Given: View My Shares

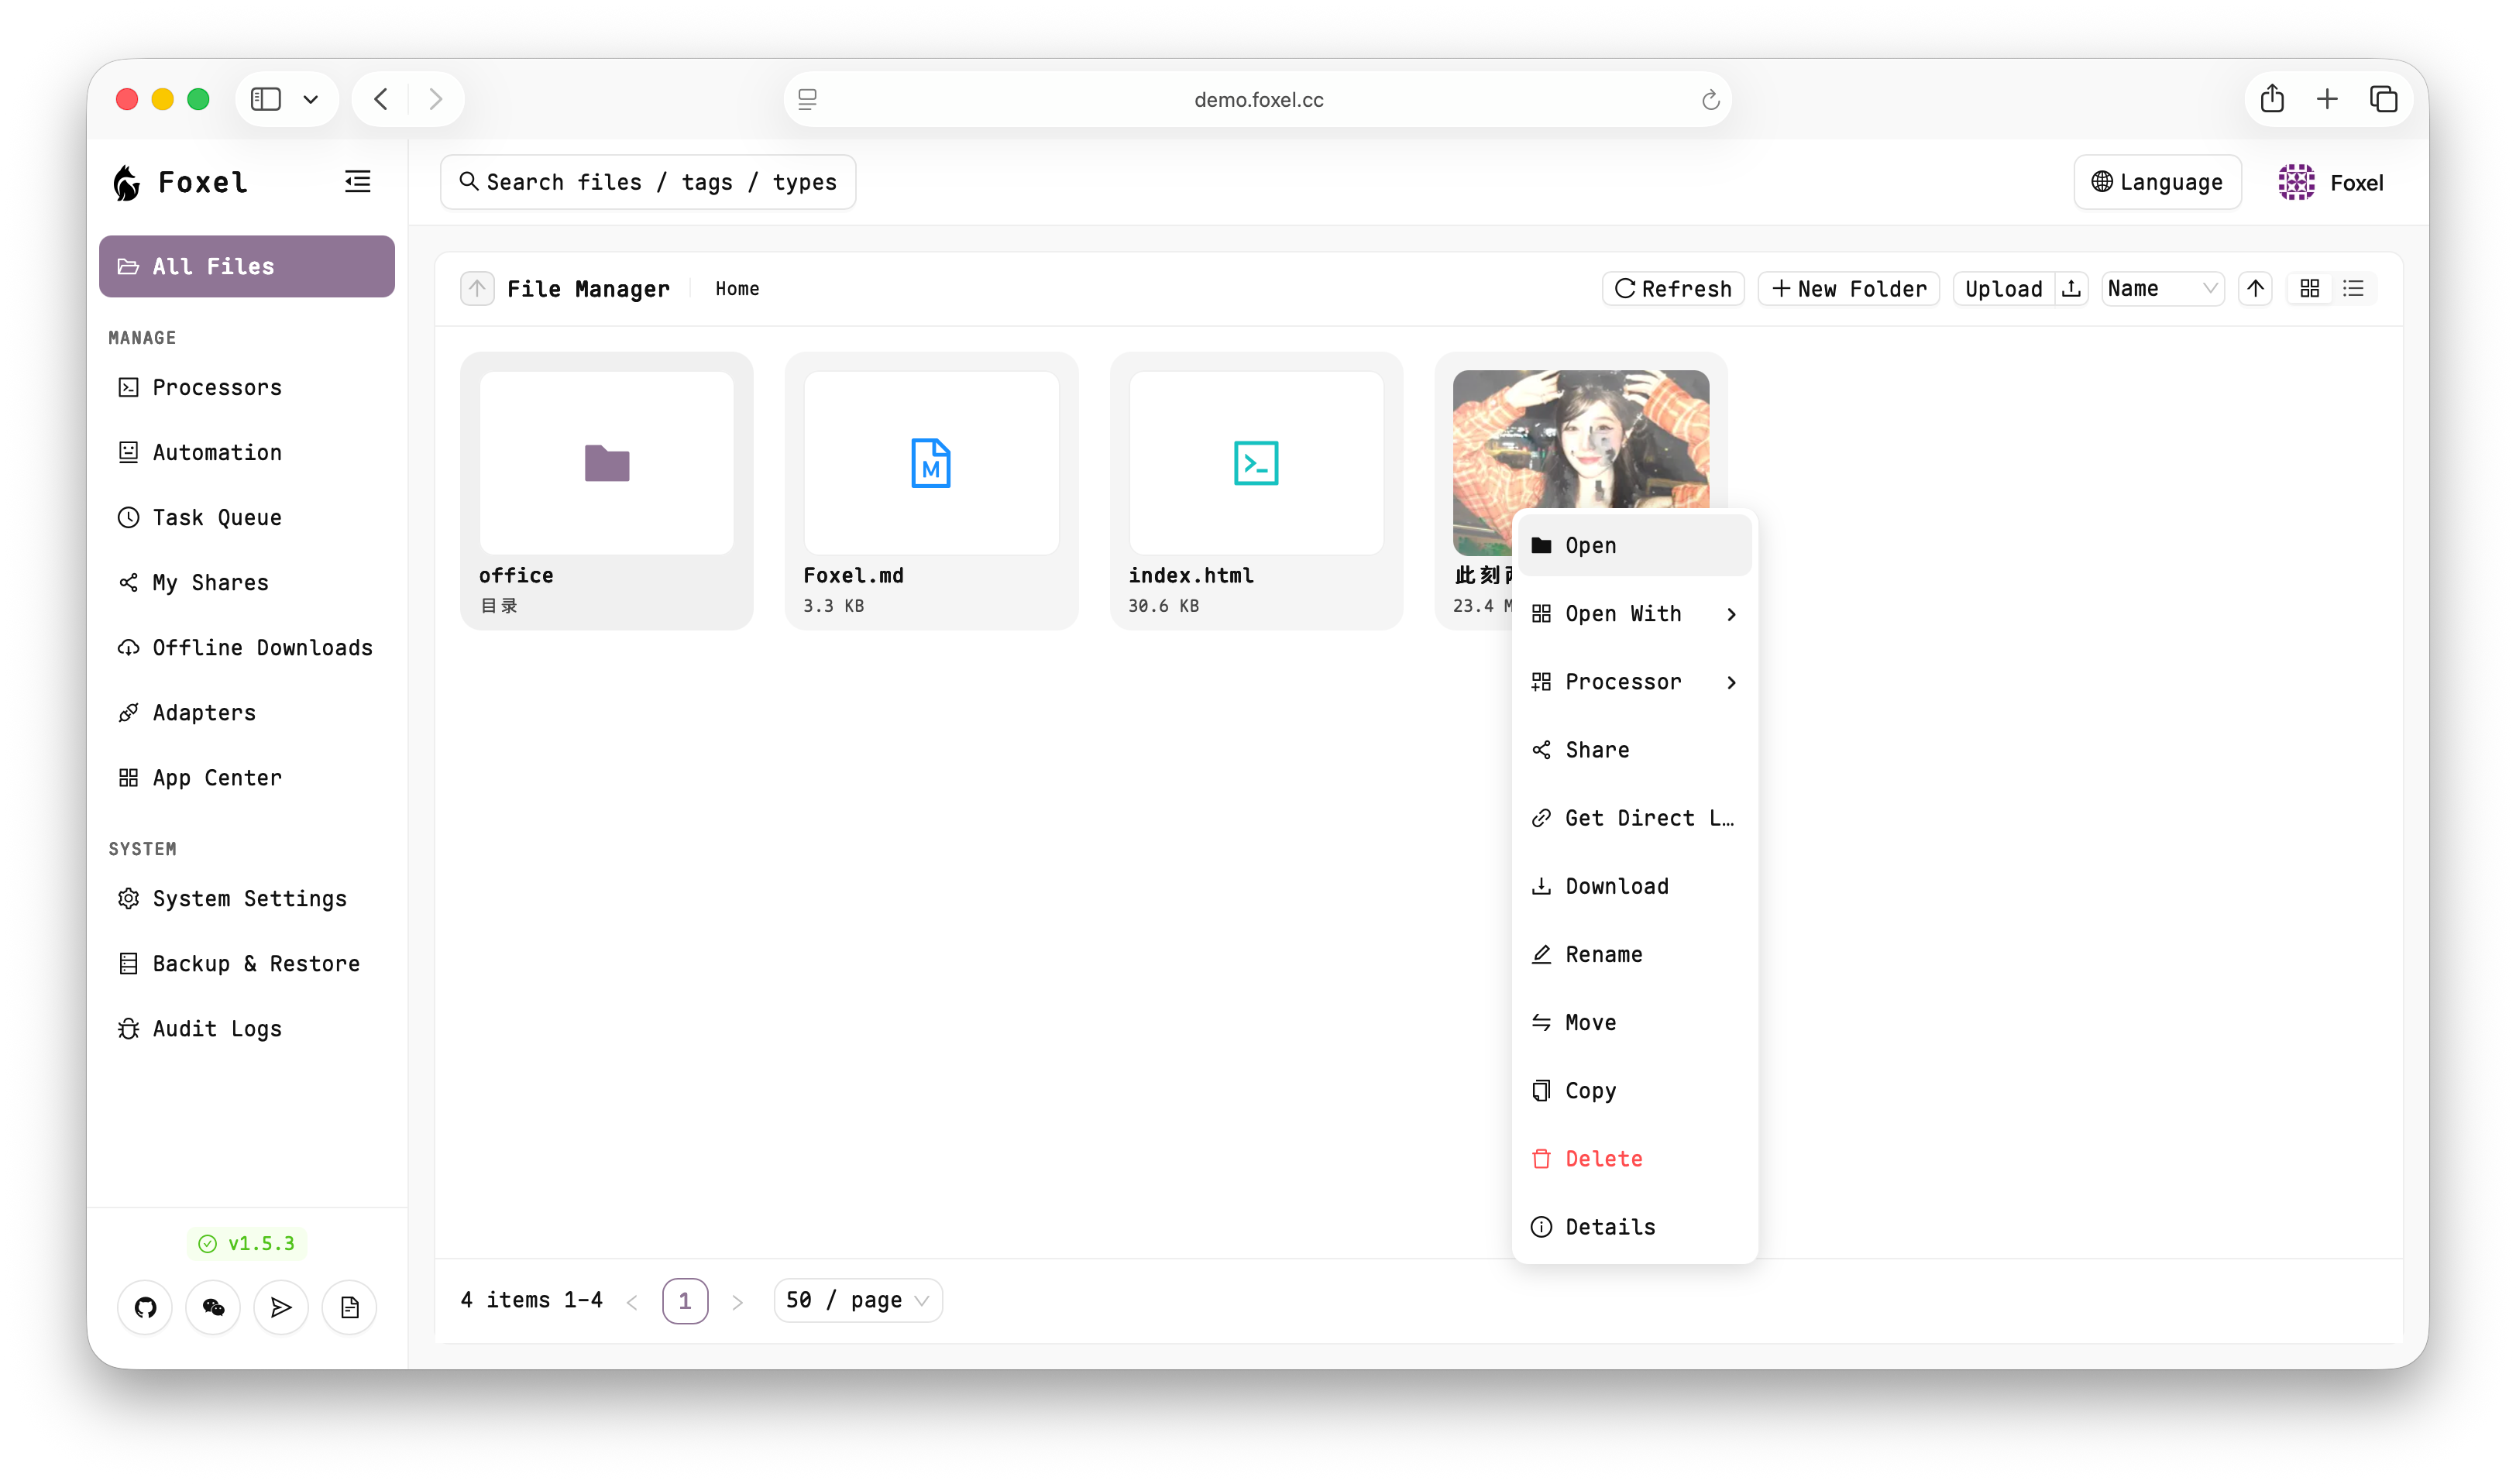Looking at the screenshot, I should point(210,582).
